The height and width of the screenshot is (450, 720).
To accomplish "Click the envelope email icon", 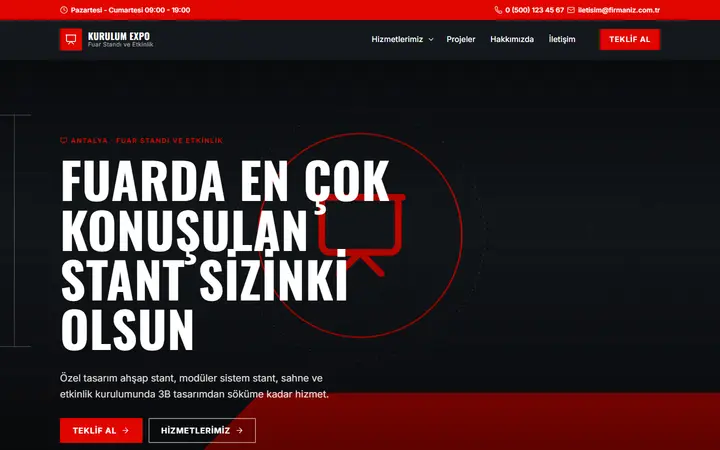I will (x=571, y=10).
